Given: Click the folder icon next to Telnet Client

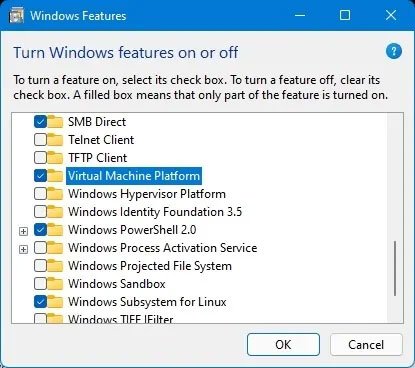Looking at the screenshot, I should (x=55, y=140).
